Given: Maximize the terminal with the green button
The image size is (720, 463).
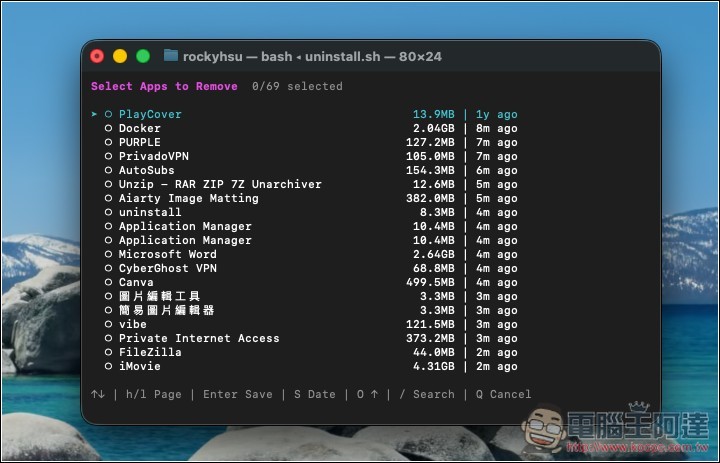Looking at the screenshot, I should tap(143, 56).
